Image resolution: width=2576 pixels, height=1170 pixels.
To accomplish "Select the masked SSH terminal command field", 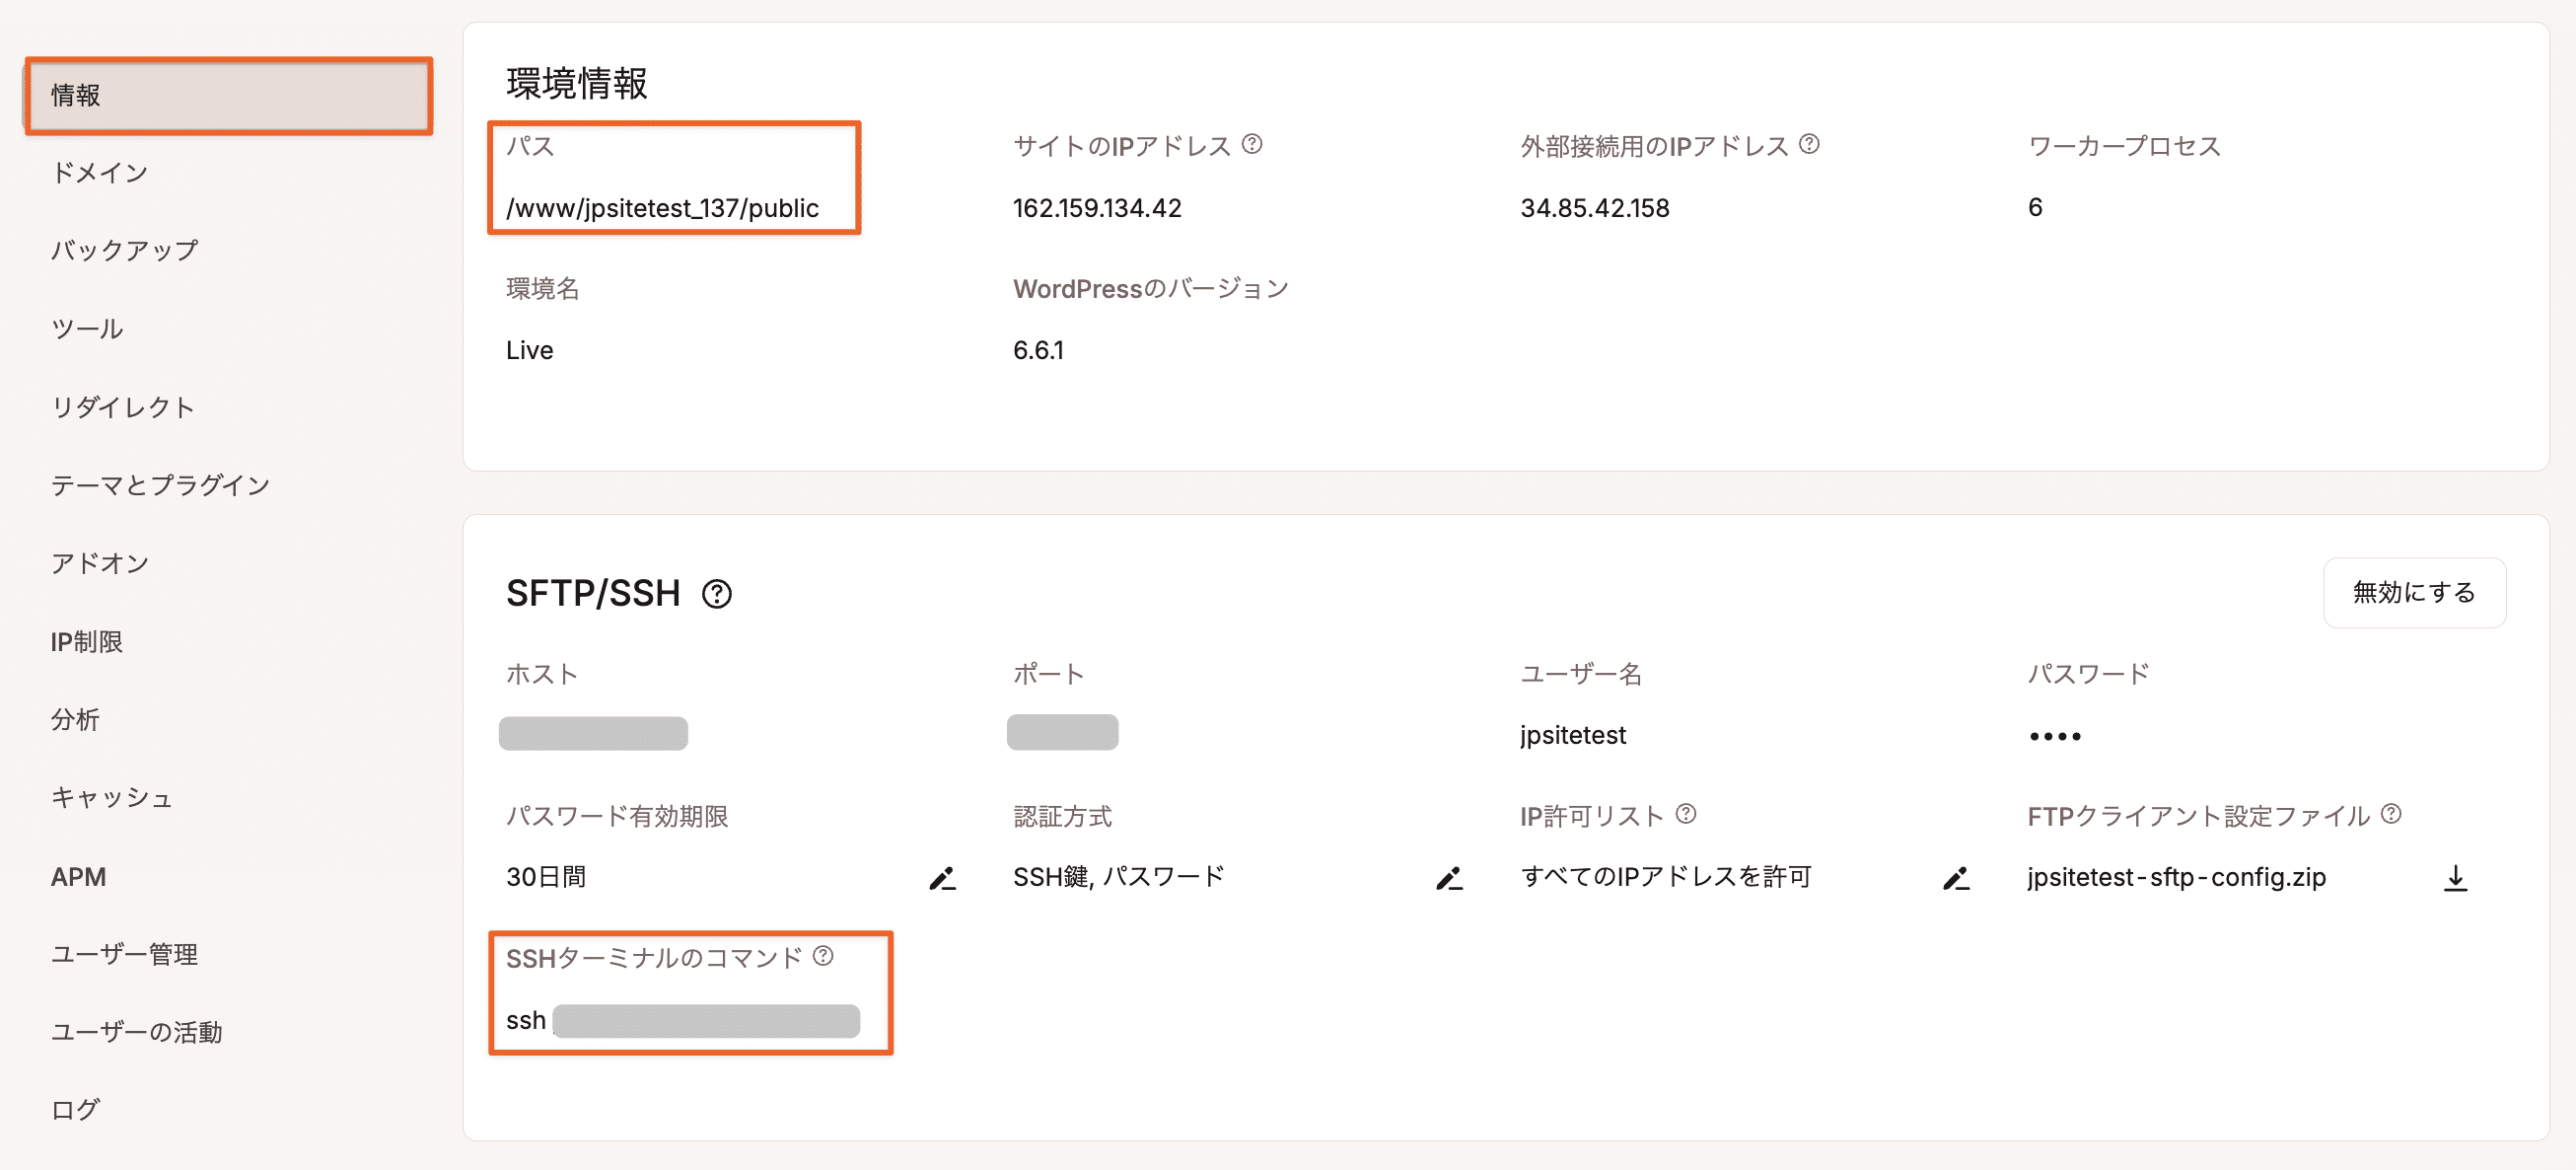I will tap(706, 1020).
